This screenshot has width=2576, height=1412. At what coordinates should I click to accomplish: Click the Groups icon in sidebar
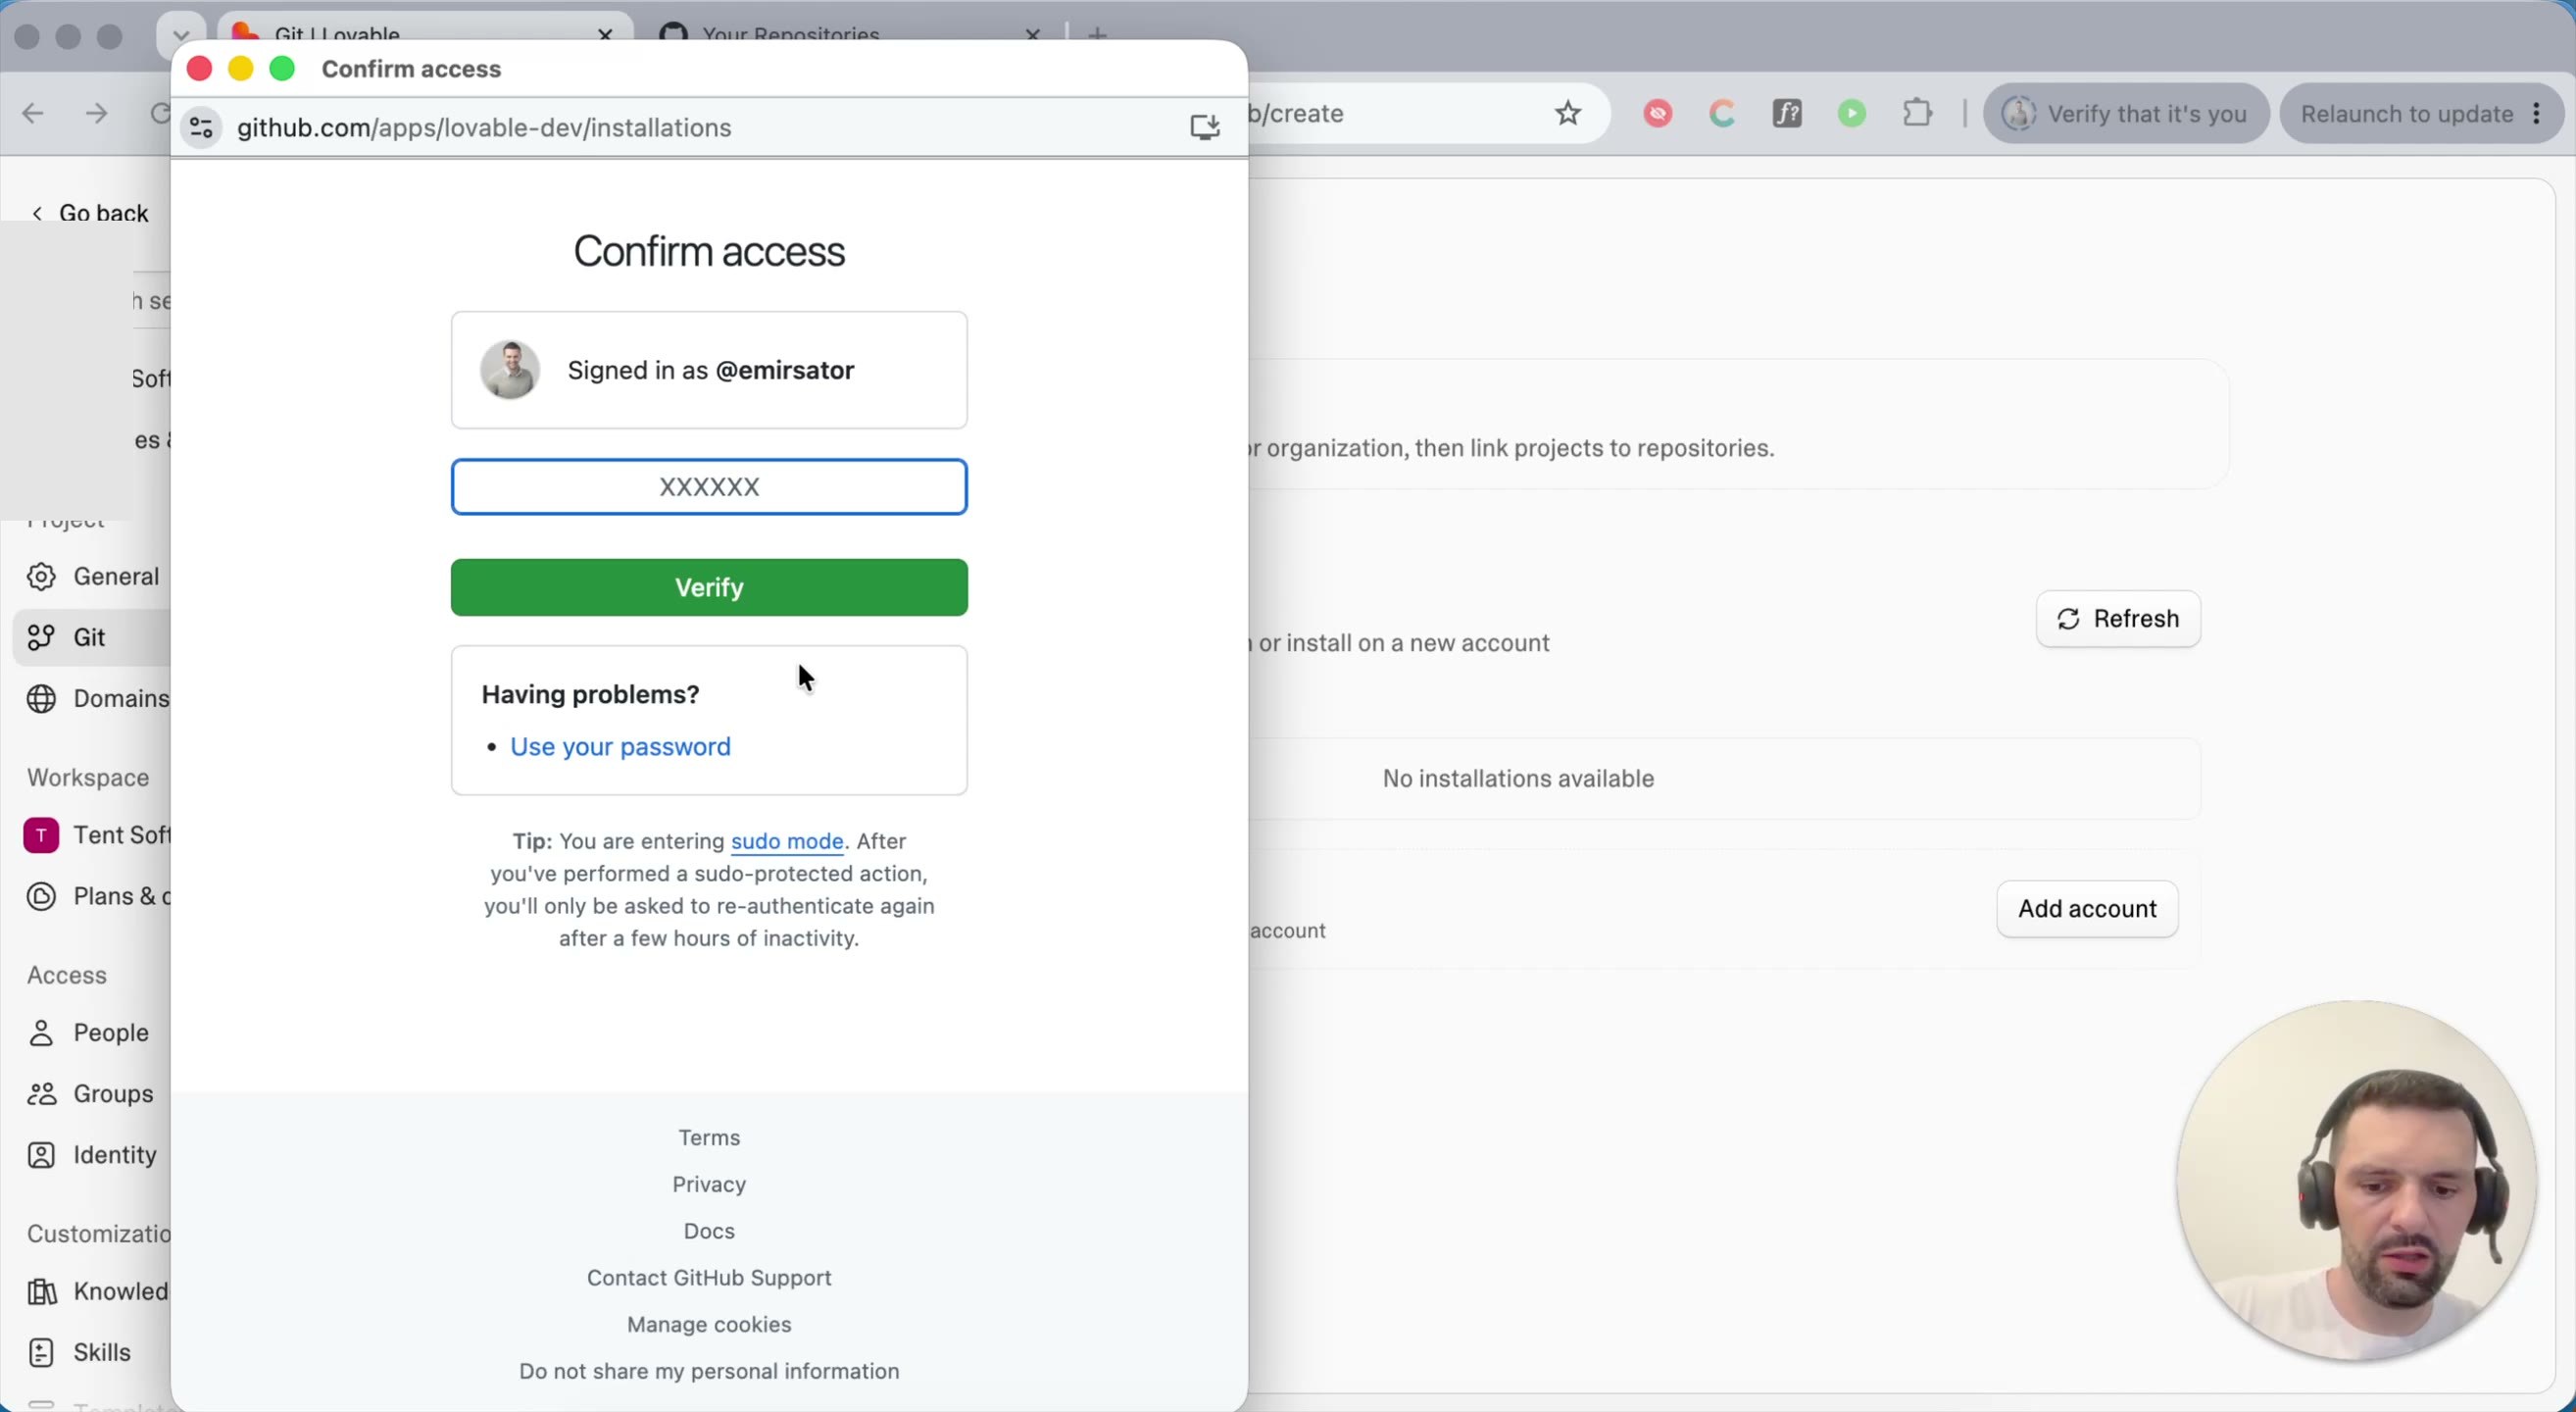[41, 1094]
